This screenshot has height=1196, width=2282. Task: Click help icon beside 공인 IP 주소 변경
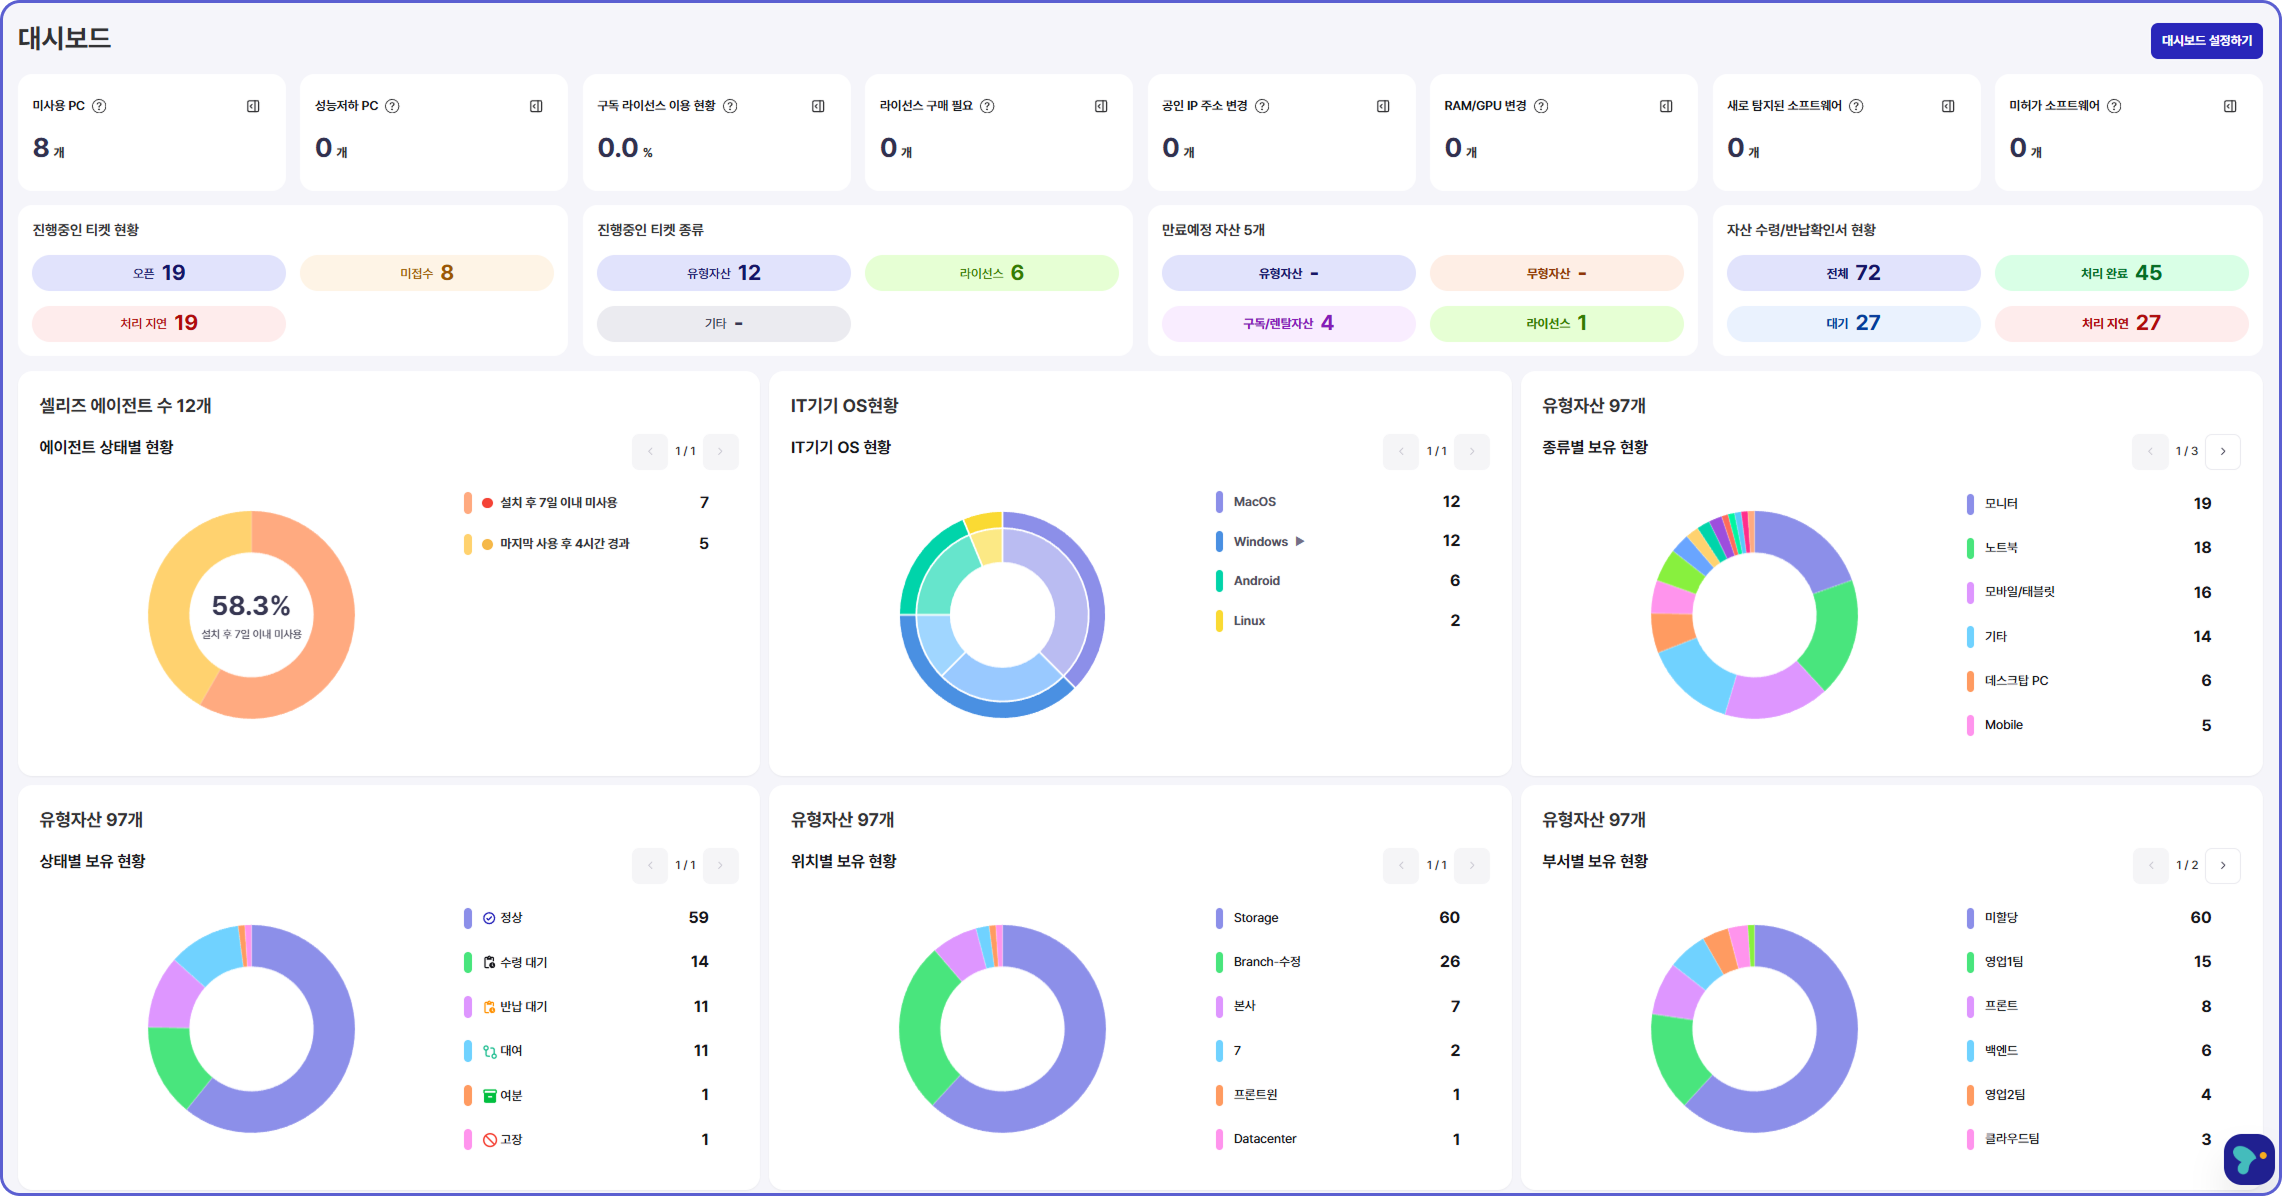point(1262,106)
